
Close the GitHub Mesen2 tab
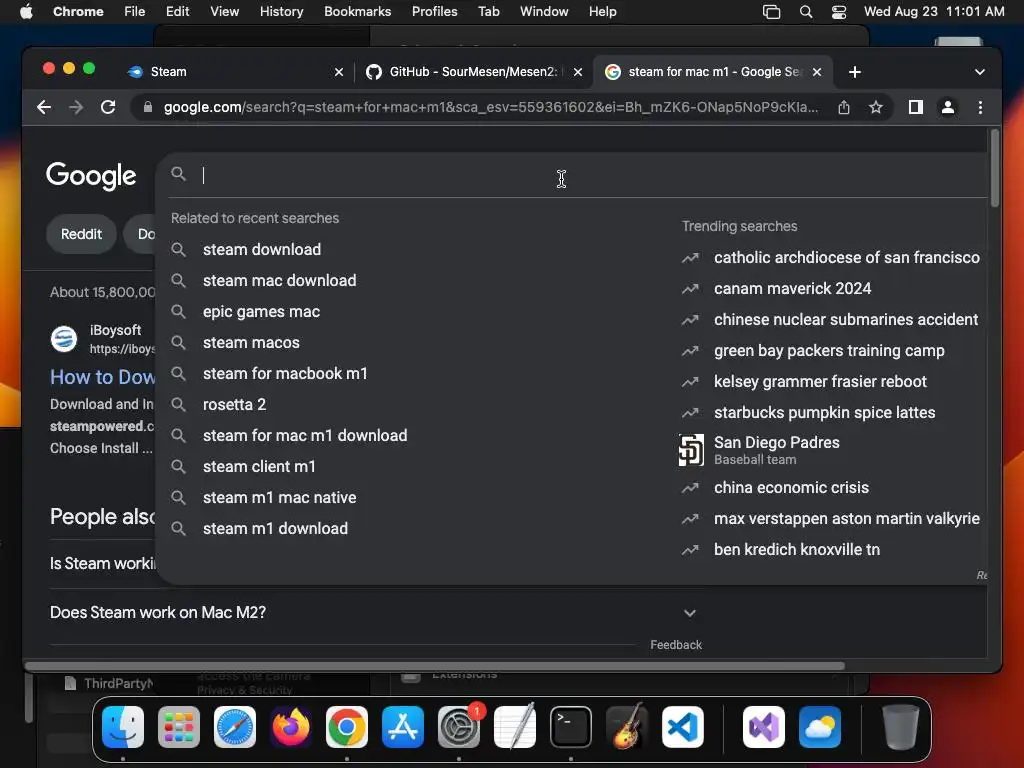click(578, 72)
